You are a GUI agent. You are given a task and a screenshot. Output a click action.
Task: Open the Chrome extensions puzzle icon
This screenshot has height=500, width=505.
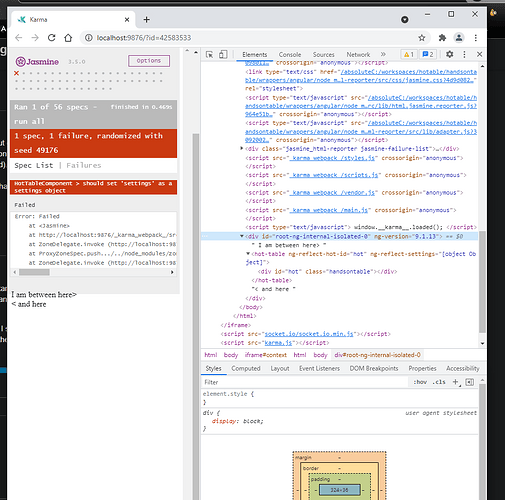tap(442, 38)
